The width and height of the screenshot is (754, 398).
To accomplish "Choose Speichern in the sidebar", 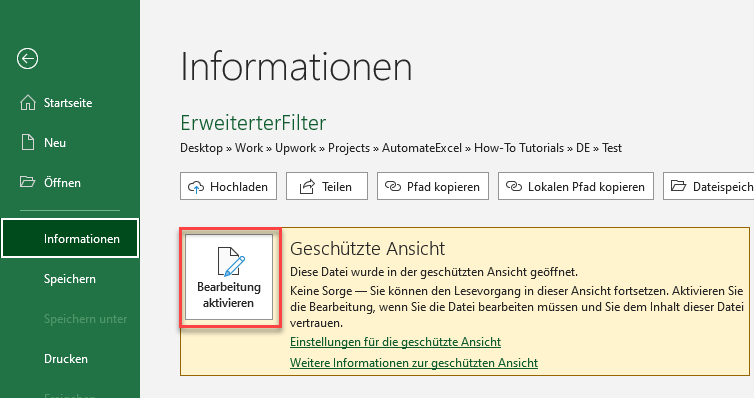I will click(x=70, y=279).
